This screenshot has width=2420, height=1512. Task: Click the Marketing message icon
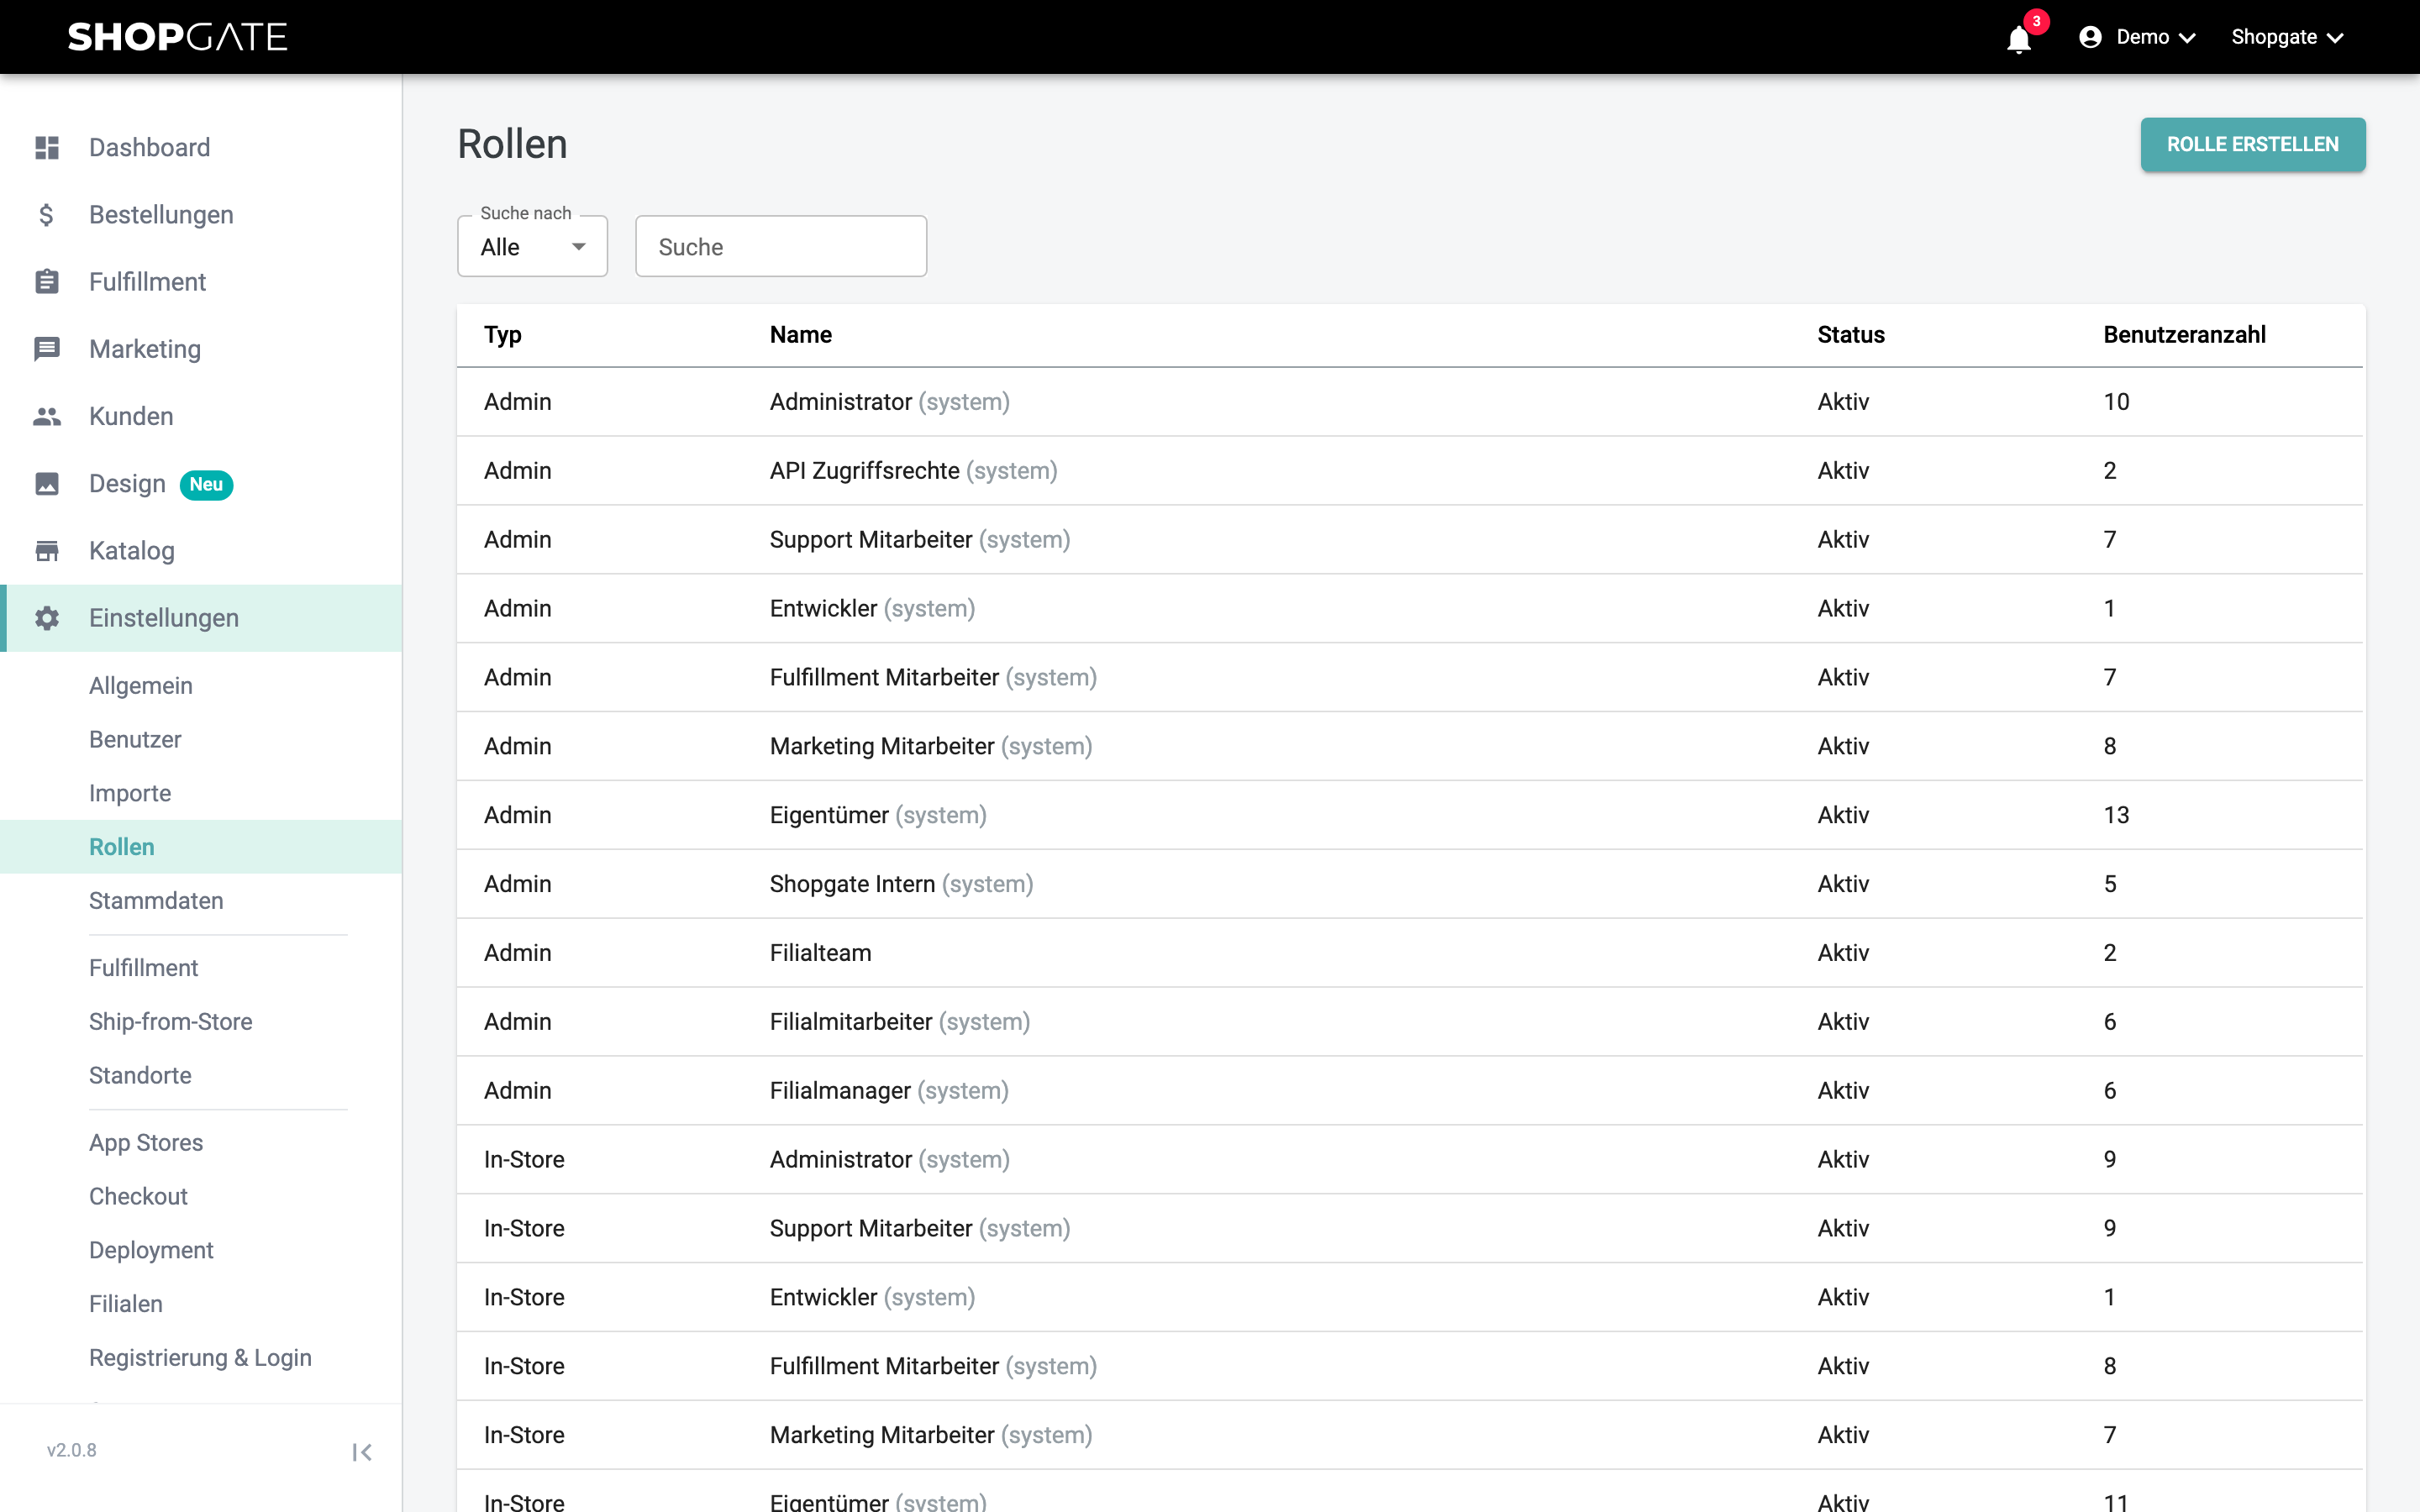(x=47, y=349)
